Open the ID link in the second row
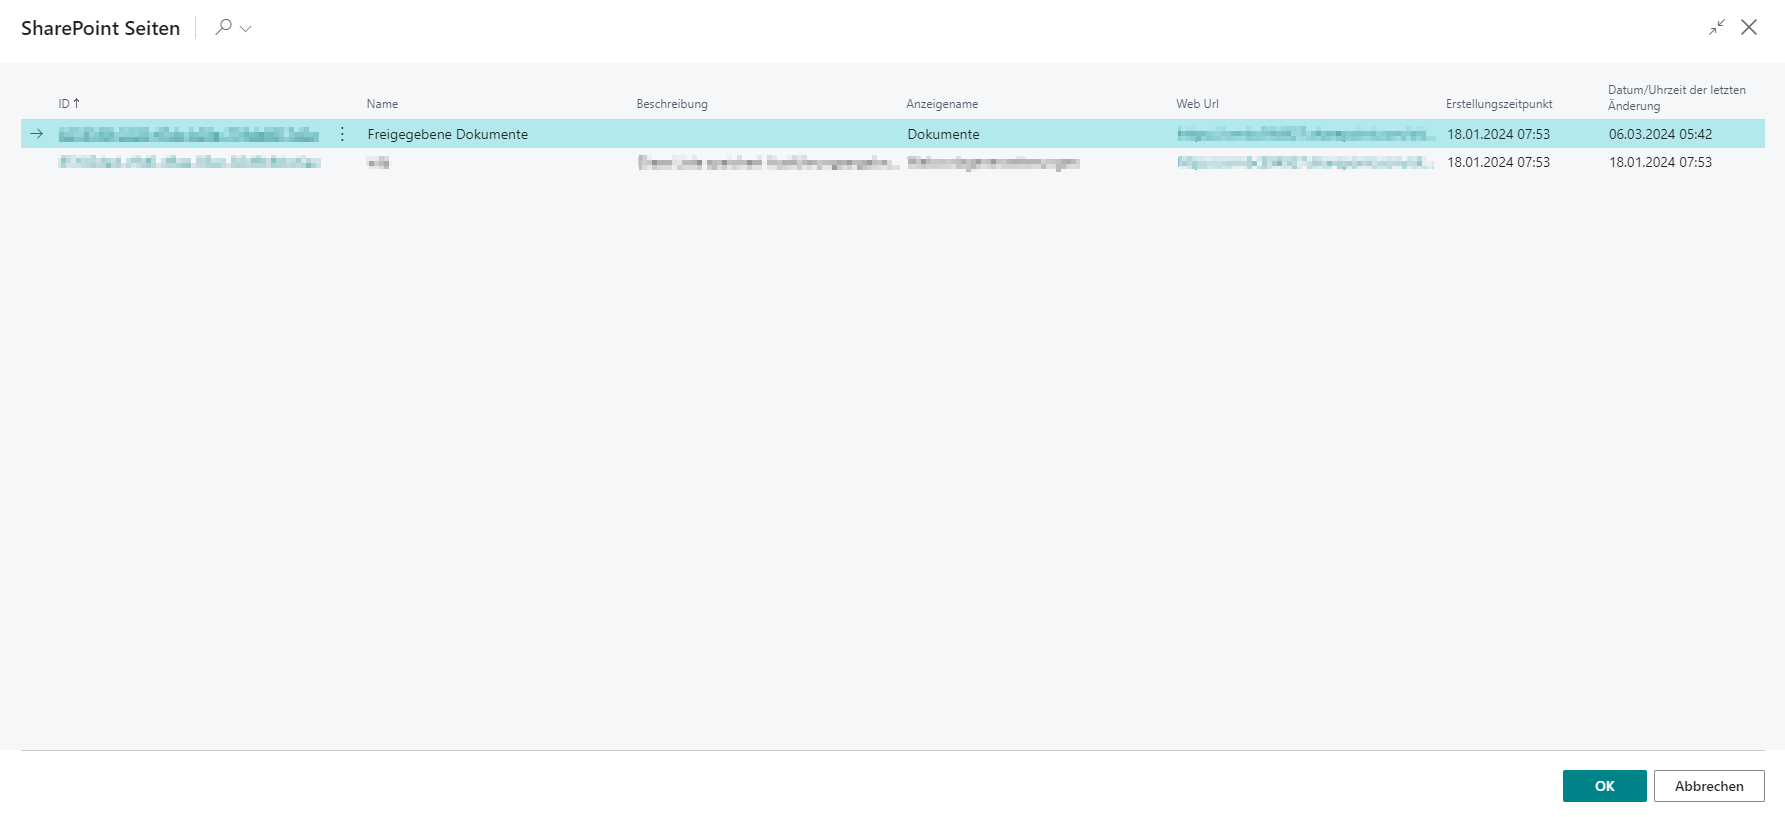Image resolution: width=1785 pixels, height=817 pixels. (189, 162)
